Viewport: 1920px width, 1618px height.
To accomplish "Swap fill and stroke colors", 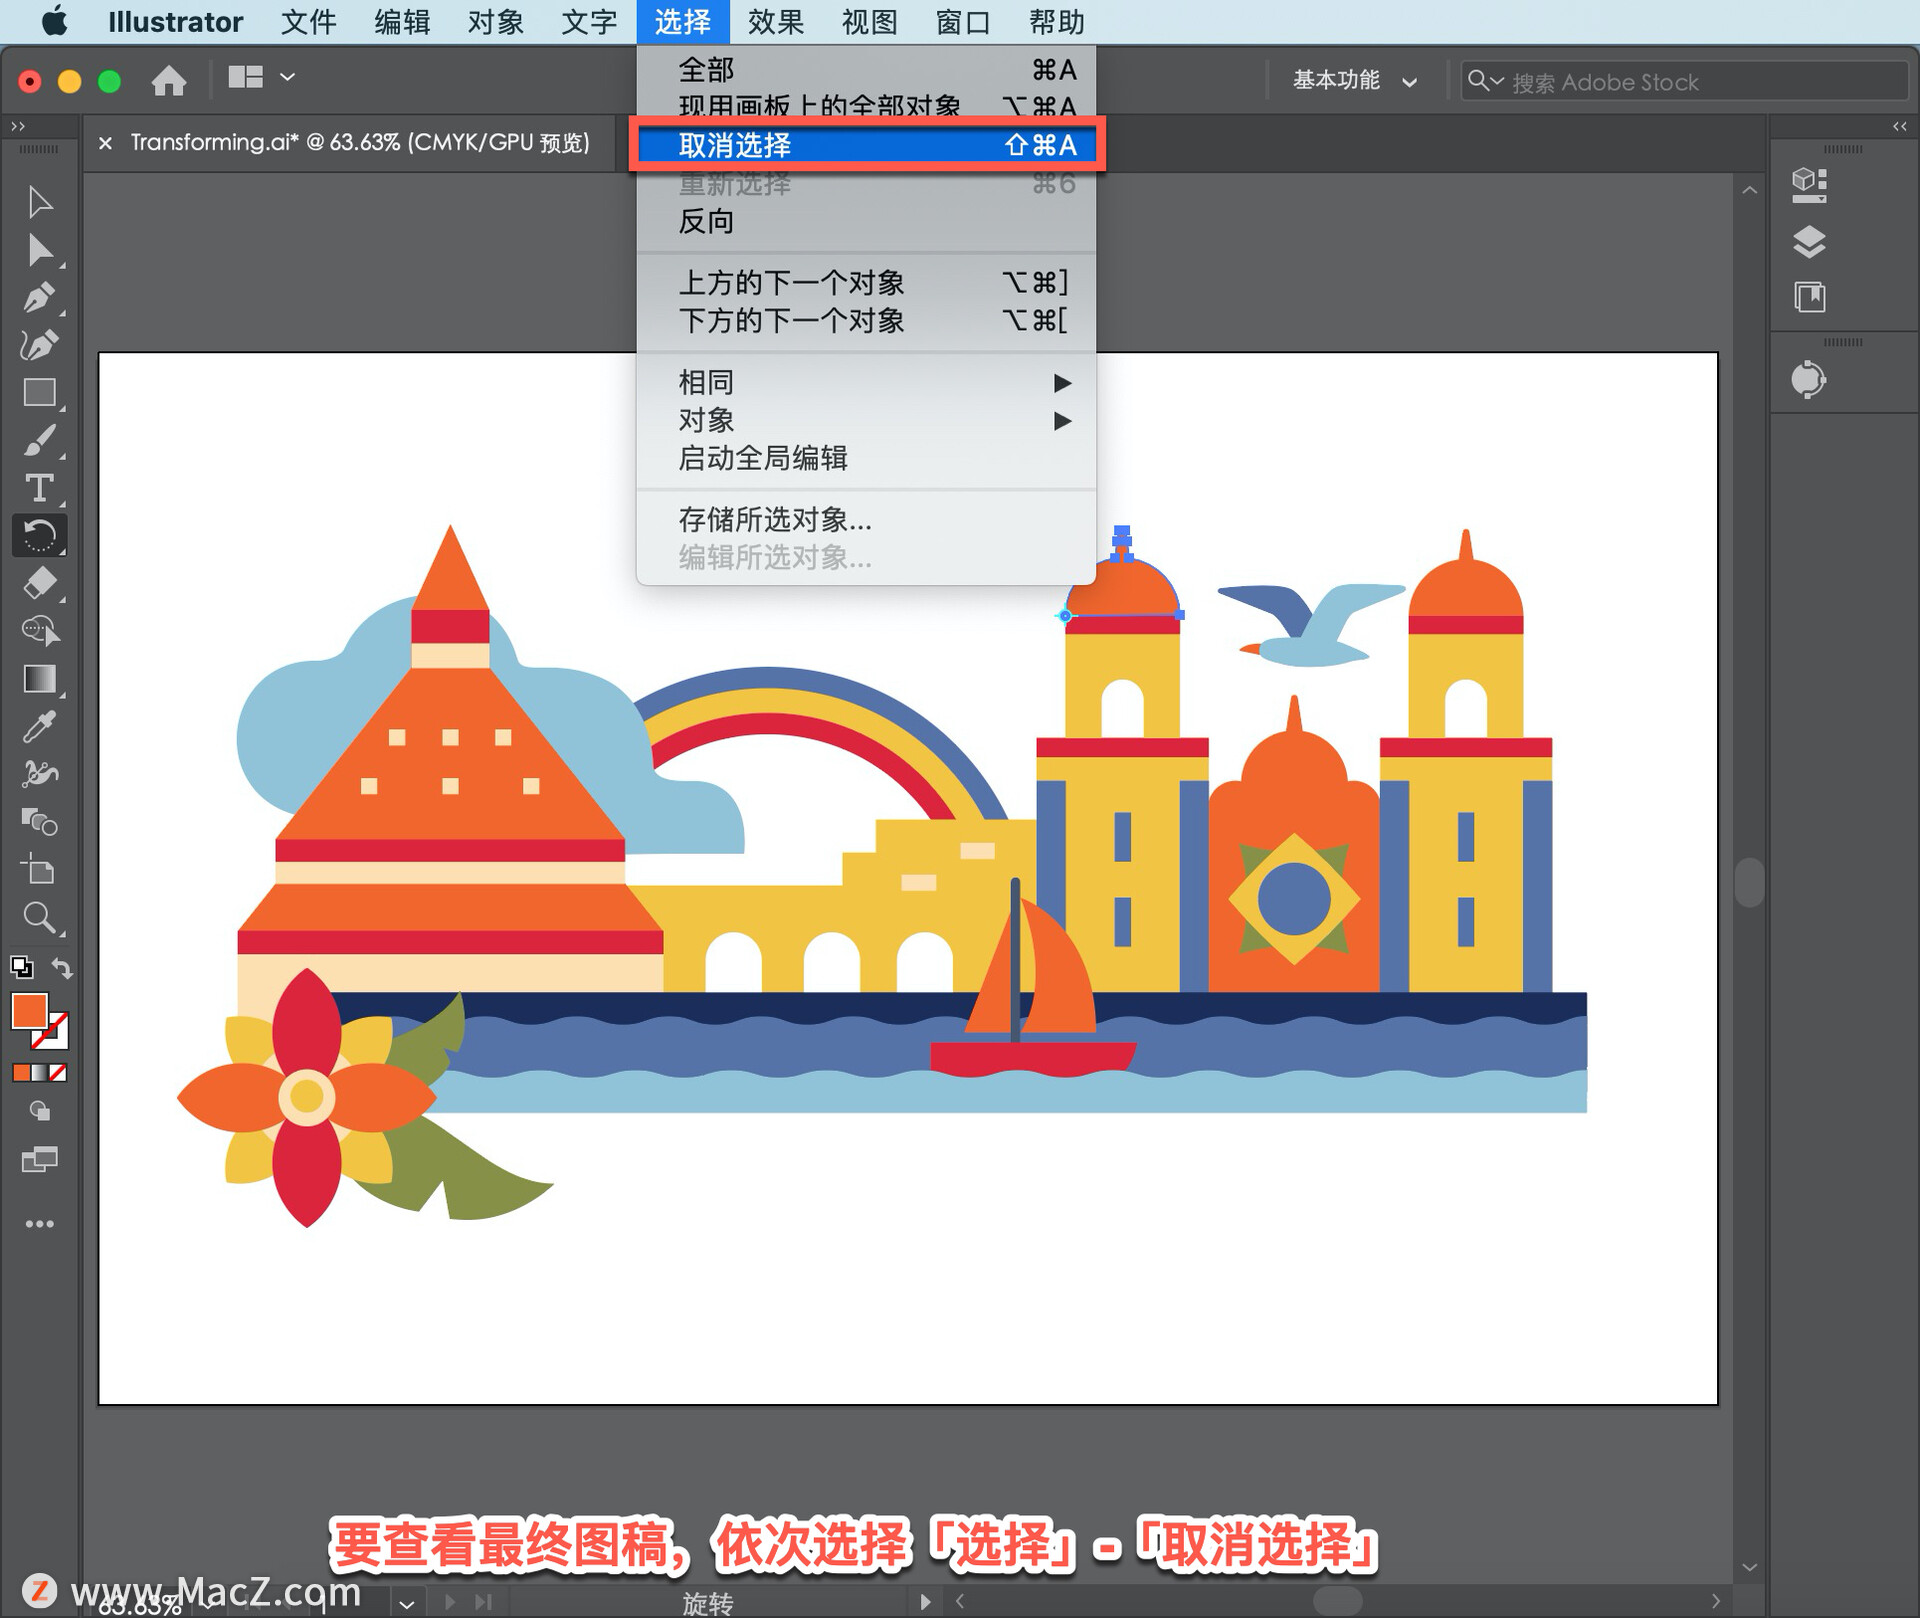I will tap(62, 968).
